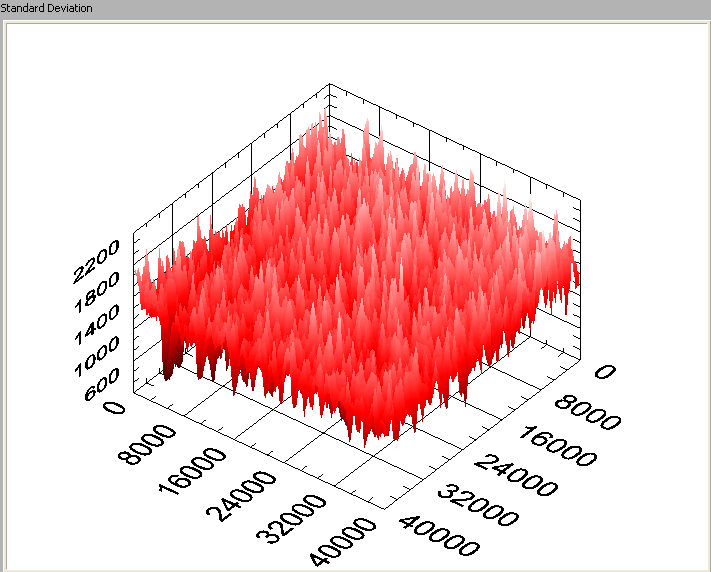Image resolution: width=711 pixels, height=572 pixels.
Task: Pick the 1000 vertical axis label
Action: (97, 356)
